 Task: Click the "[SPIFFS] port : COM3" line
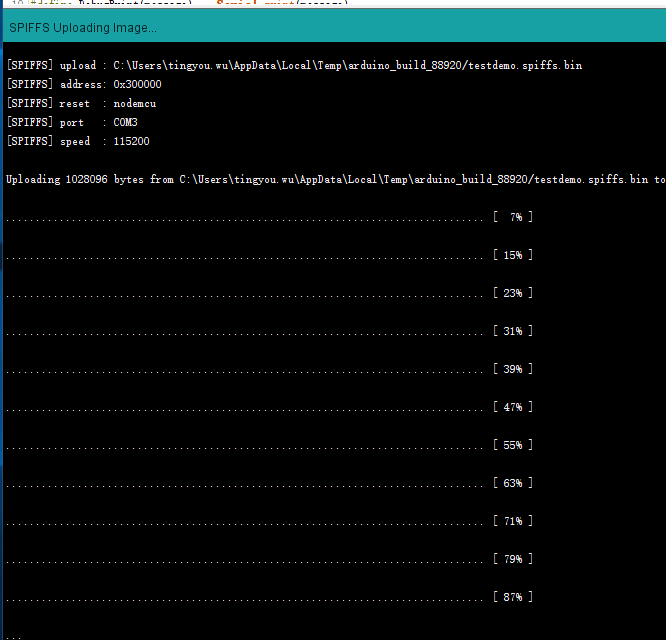[x=72, y=122]
